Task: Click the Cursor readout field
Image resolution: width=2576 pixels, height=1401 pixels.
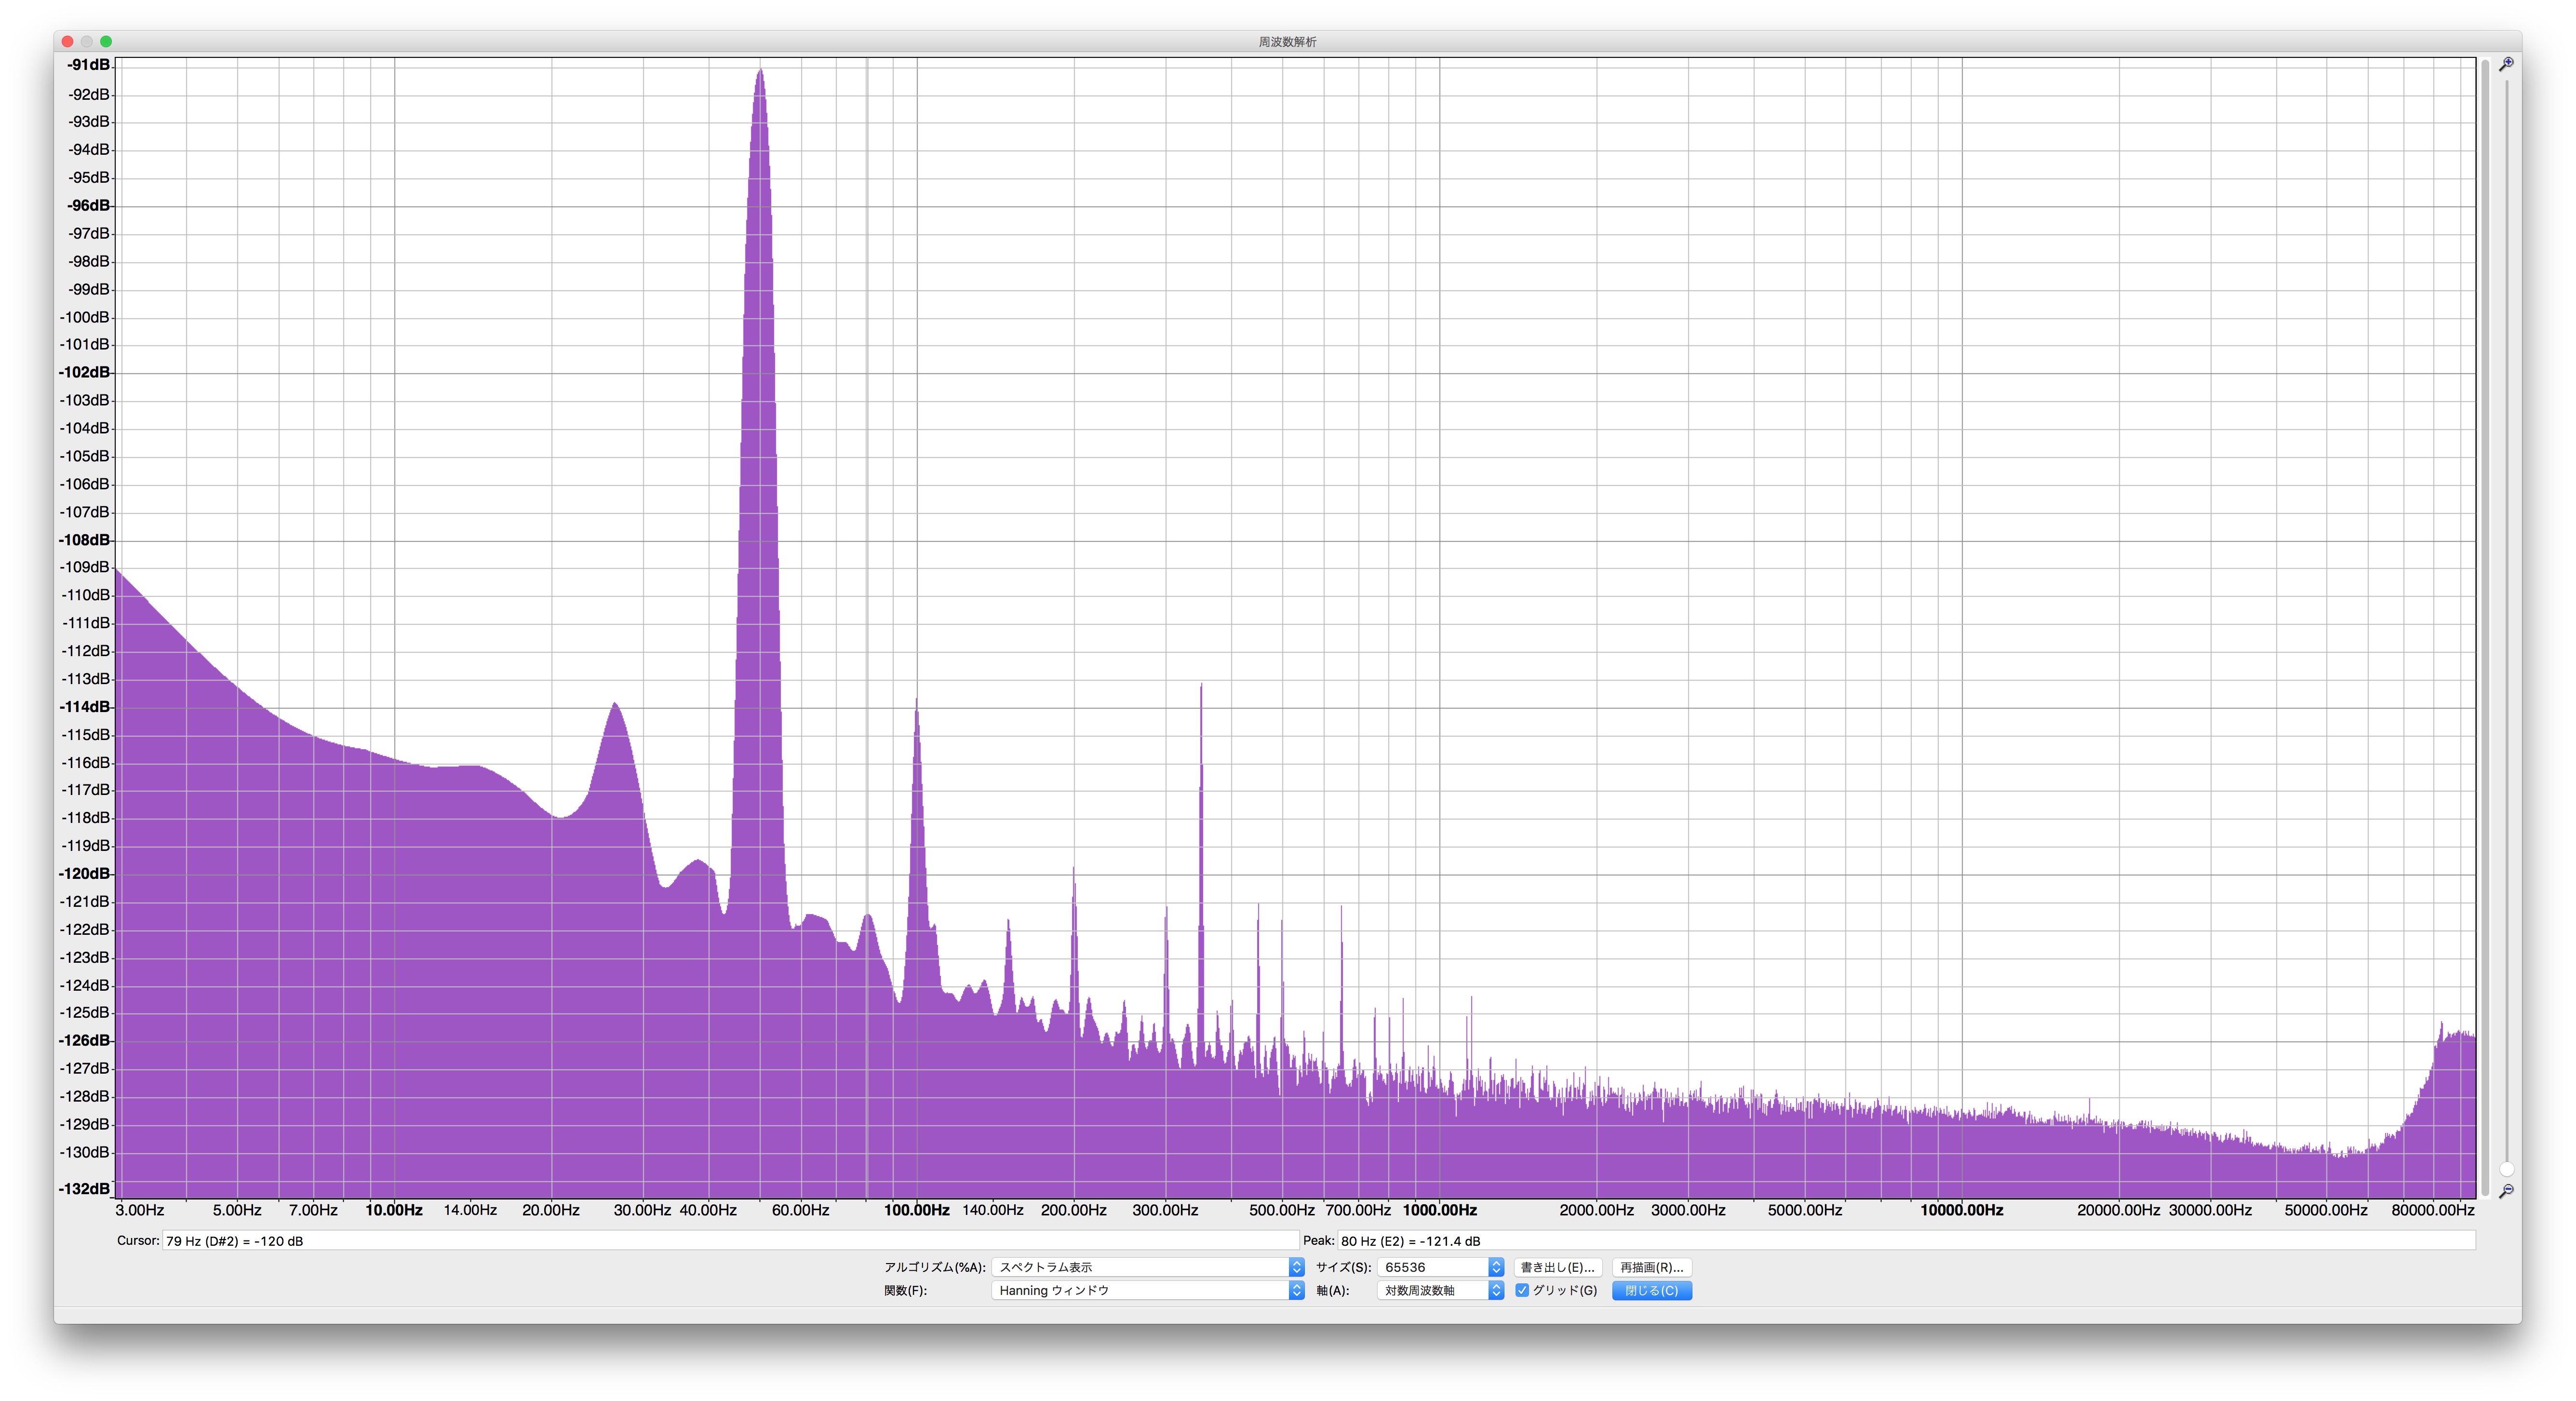Action: [730, 1240]
